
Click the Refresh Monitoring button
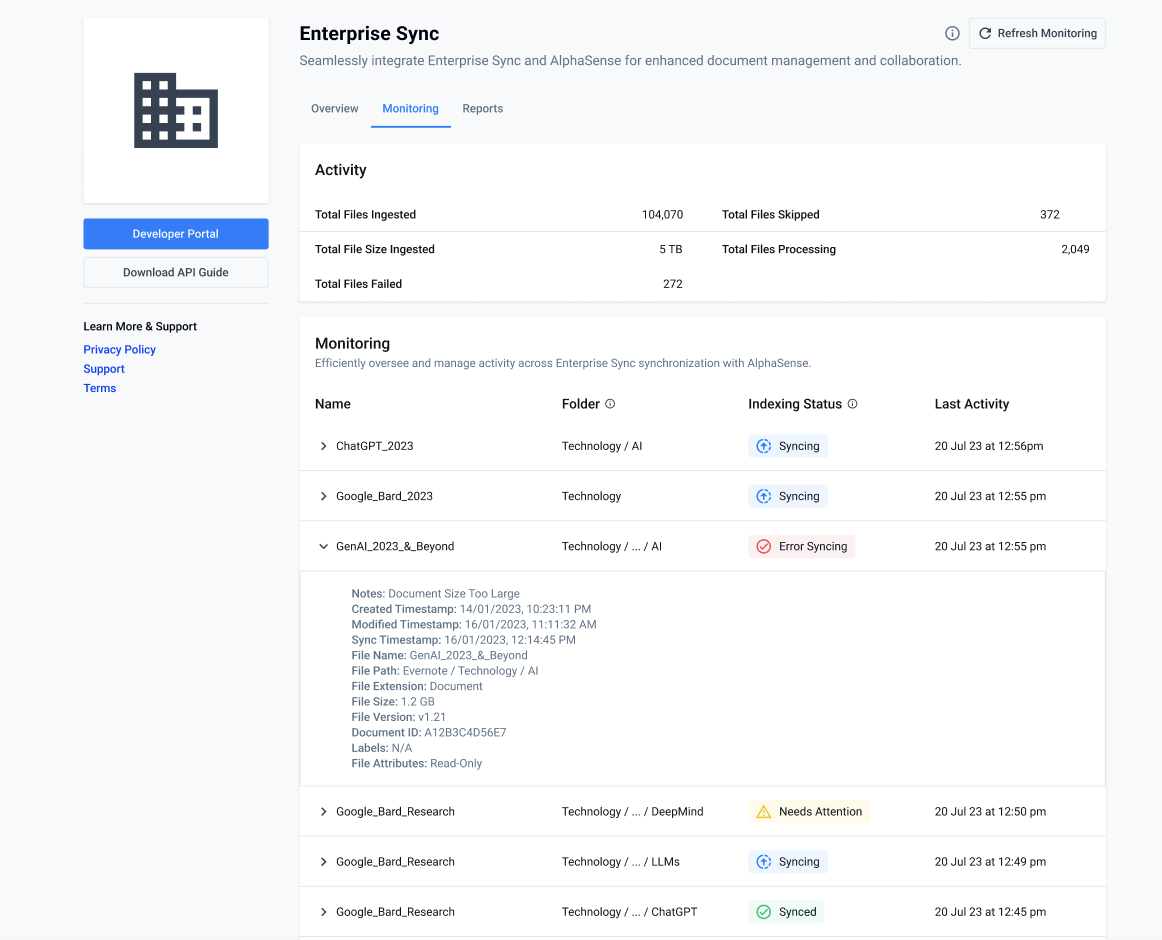point(1037,33)
